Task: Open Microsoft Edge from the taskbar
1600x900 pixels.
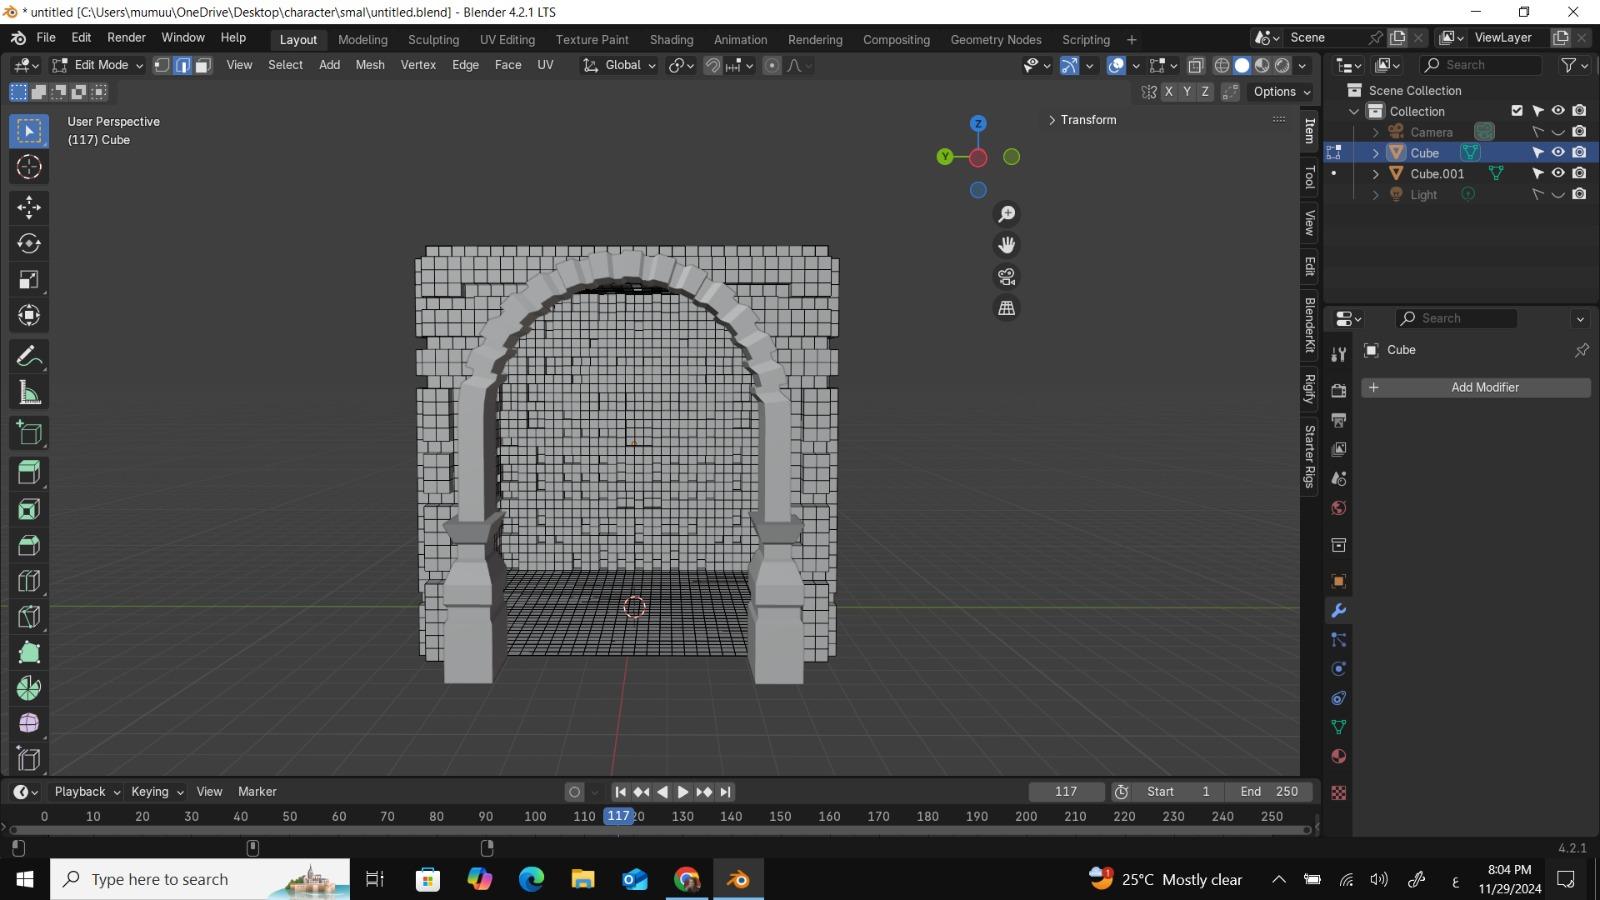Action: (x=531, y=879)
